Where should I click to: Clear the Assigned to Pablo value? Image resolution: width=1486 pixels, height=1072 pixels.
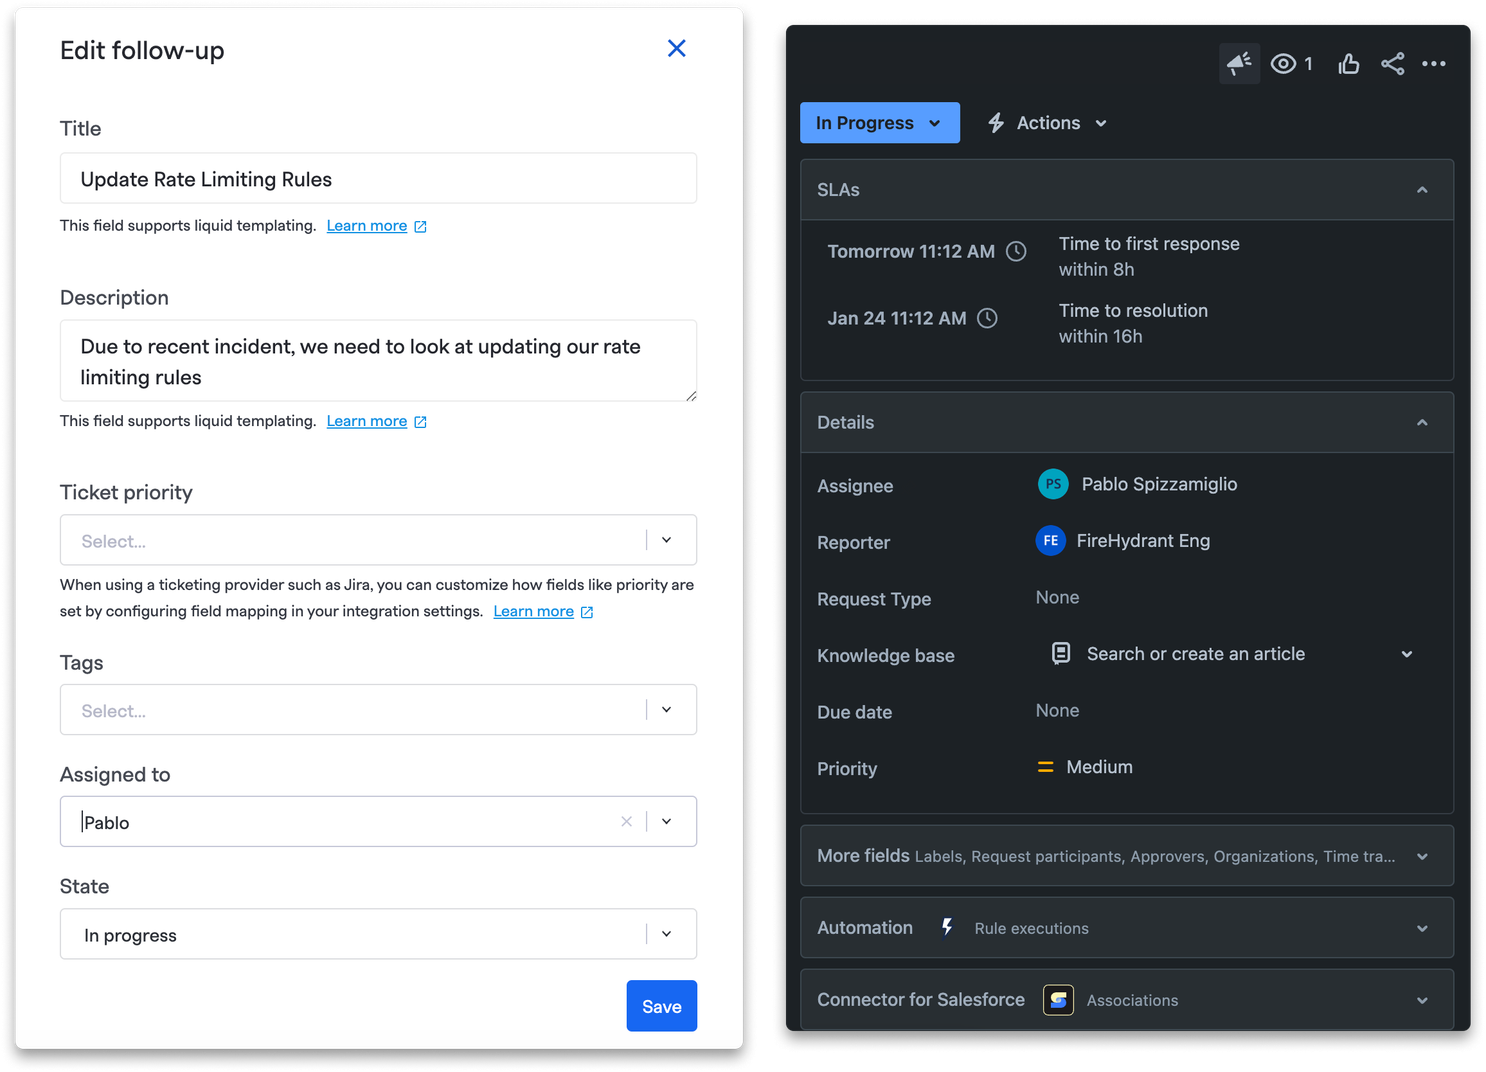tap(626, 822)
